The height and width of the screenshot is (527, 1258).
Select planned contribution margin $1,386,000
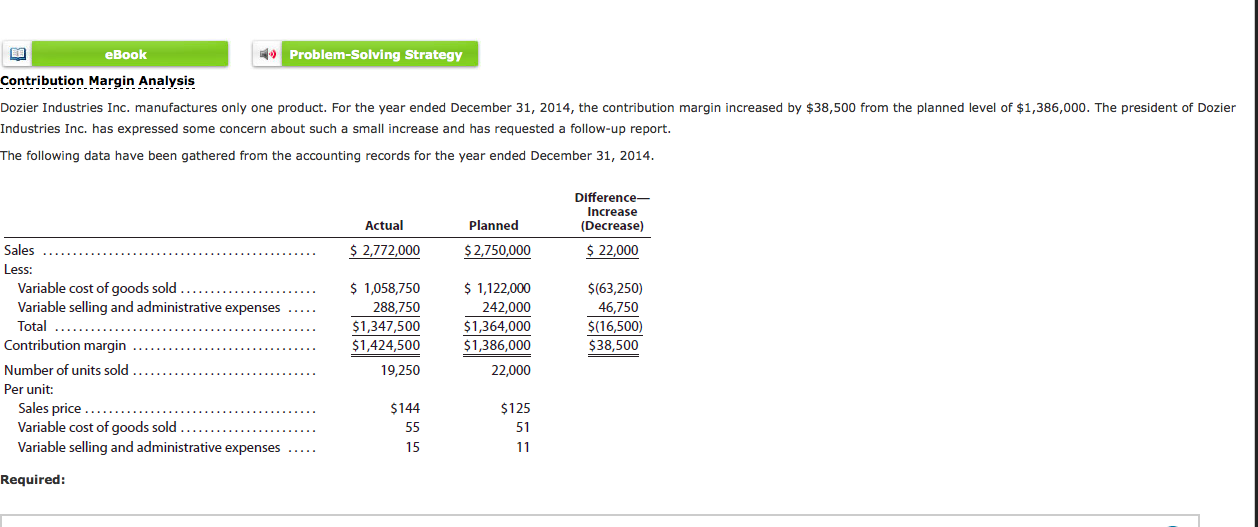[497, 346]
